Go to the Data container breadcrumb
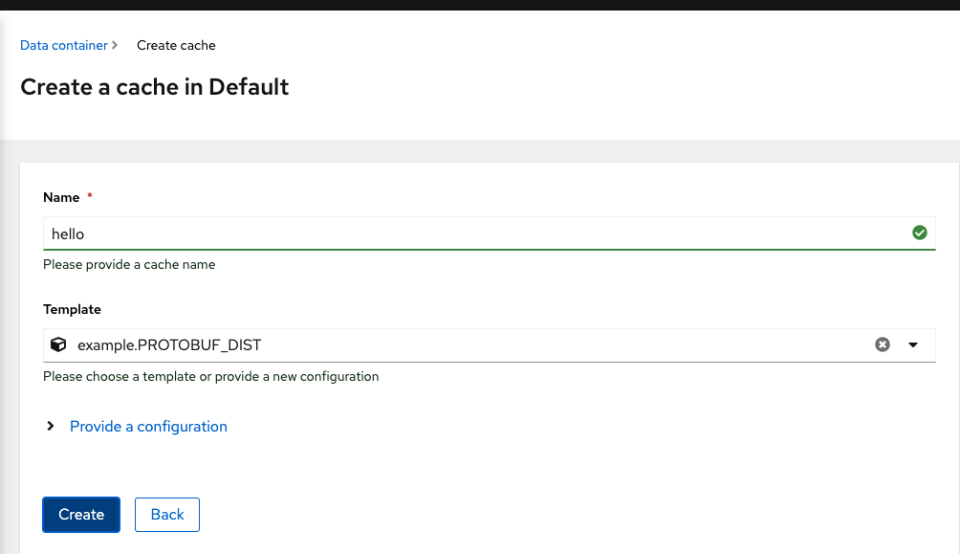The image size is (960, 554). click(x=64, y=45)
